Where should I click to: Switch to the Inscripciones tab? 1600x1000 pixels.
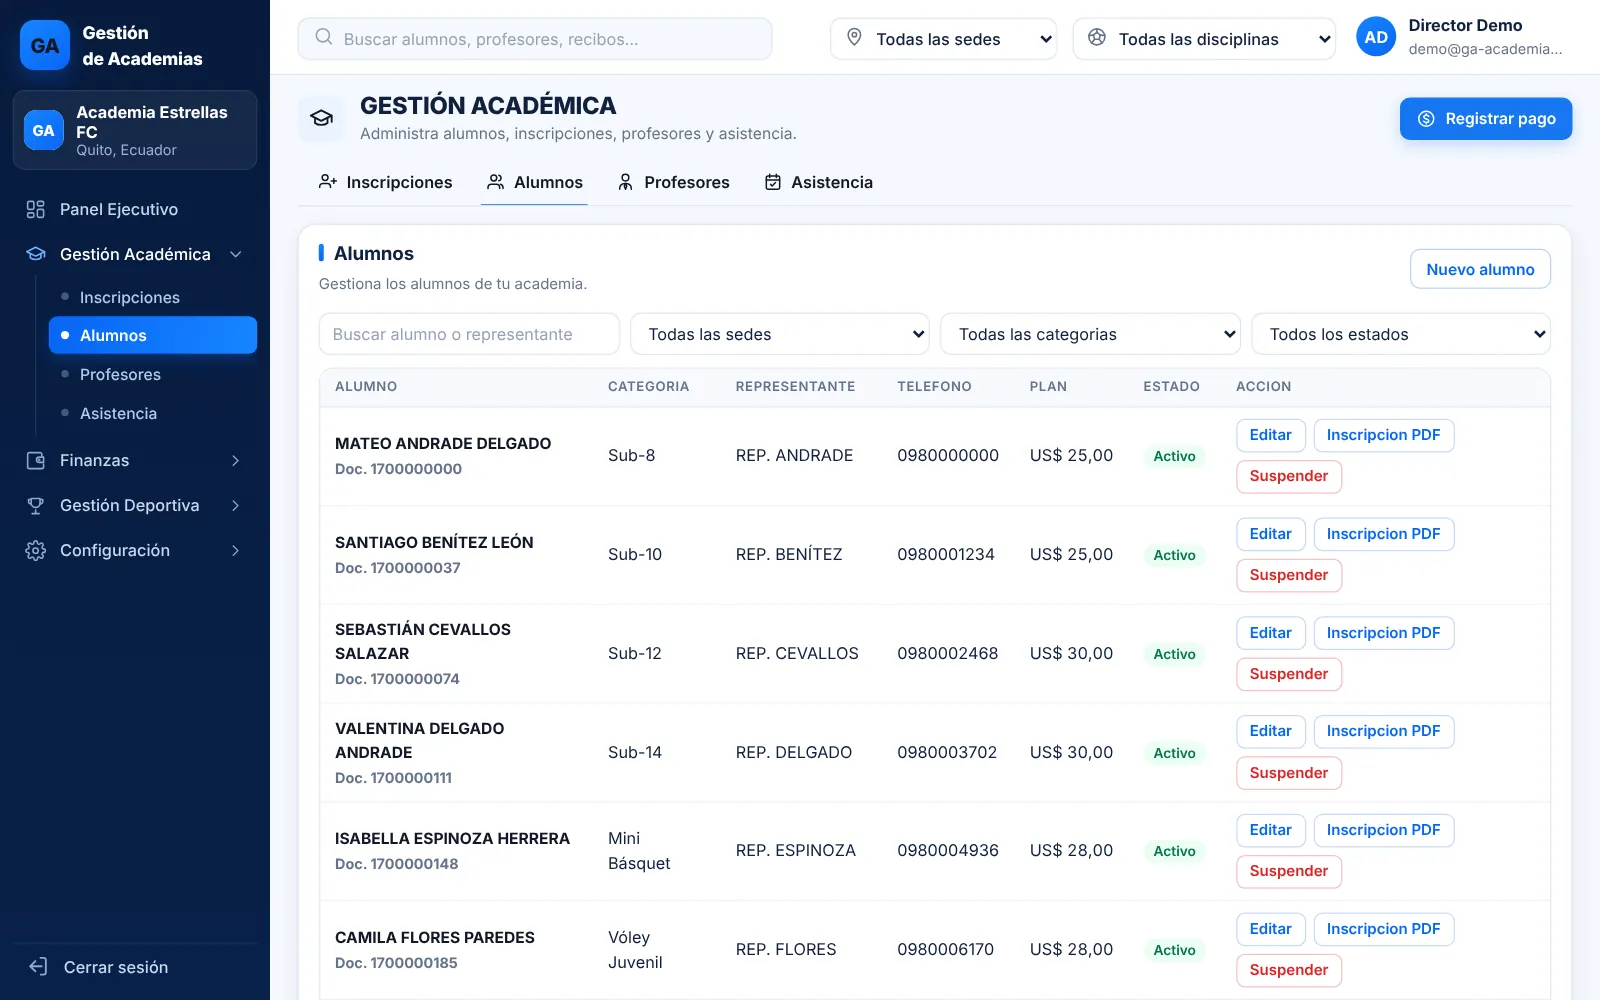pos(385,182)
